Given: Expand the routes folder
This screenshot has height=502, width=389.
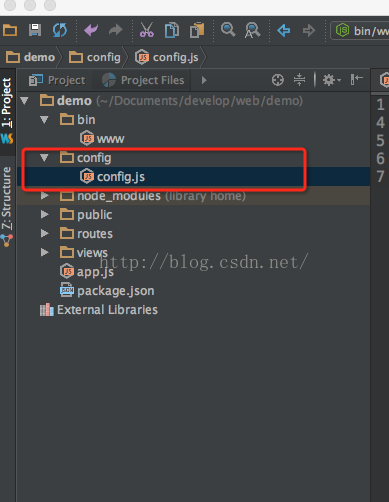Looking at the screenshot, I should [44, 233].
